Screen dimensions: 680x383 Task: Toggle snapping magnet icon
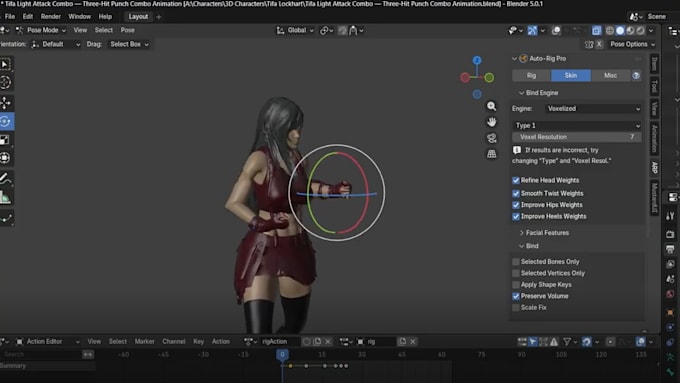tap(343, 30)
